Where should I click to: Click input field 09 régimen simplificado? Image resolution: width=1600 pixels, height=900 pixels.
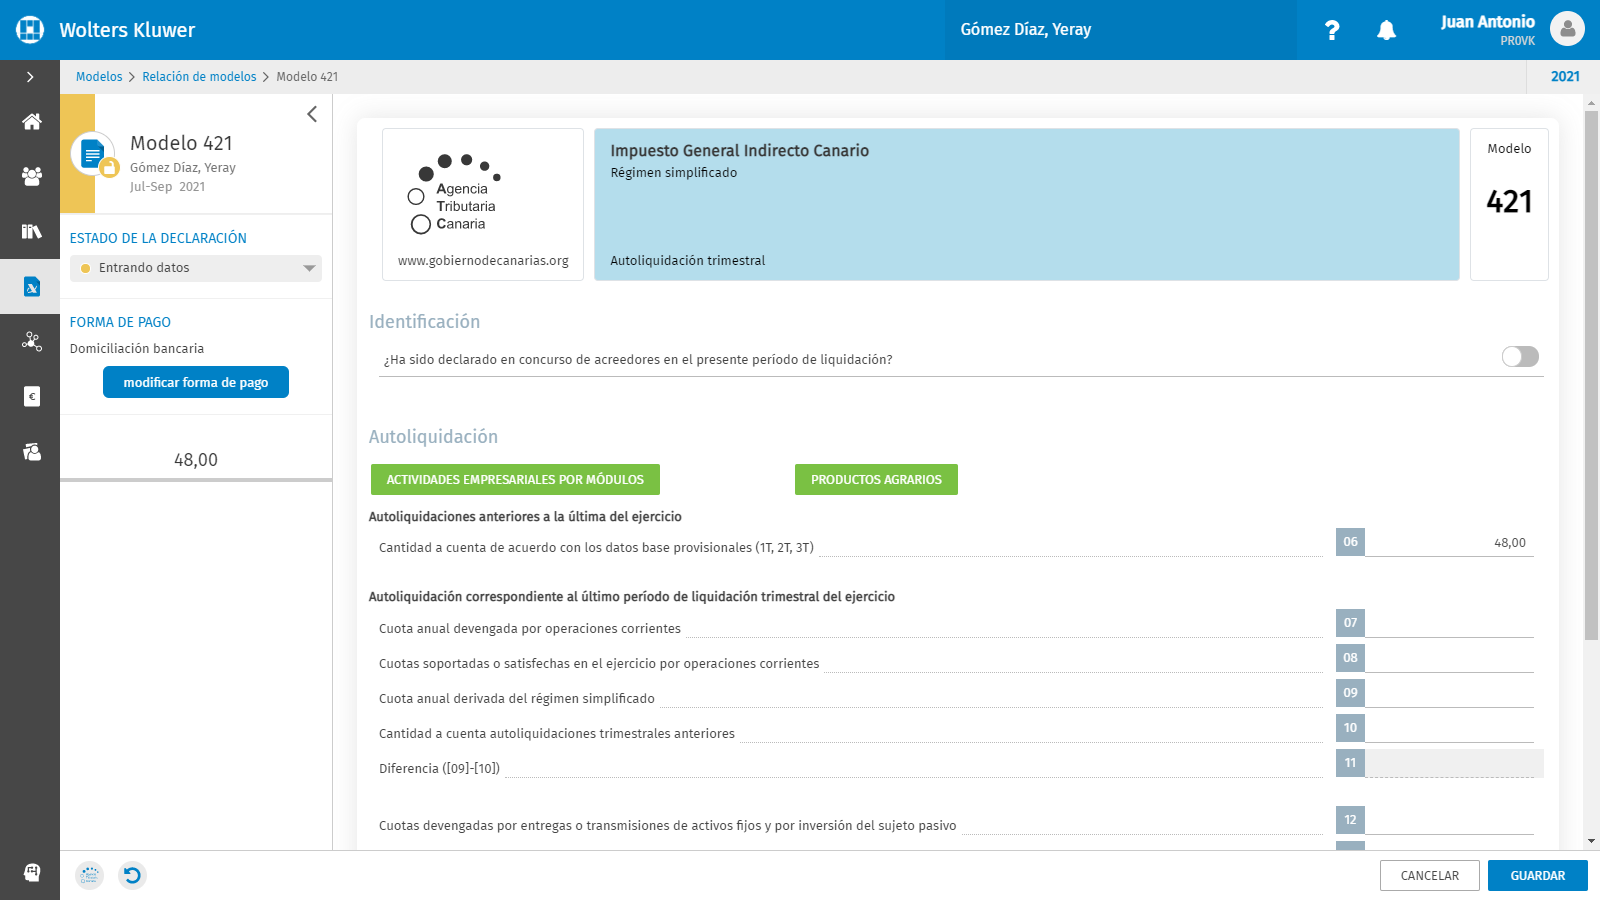coord(1449,693)
